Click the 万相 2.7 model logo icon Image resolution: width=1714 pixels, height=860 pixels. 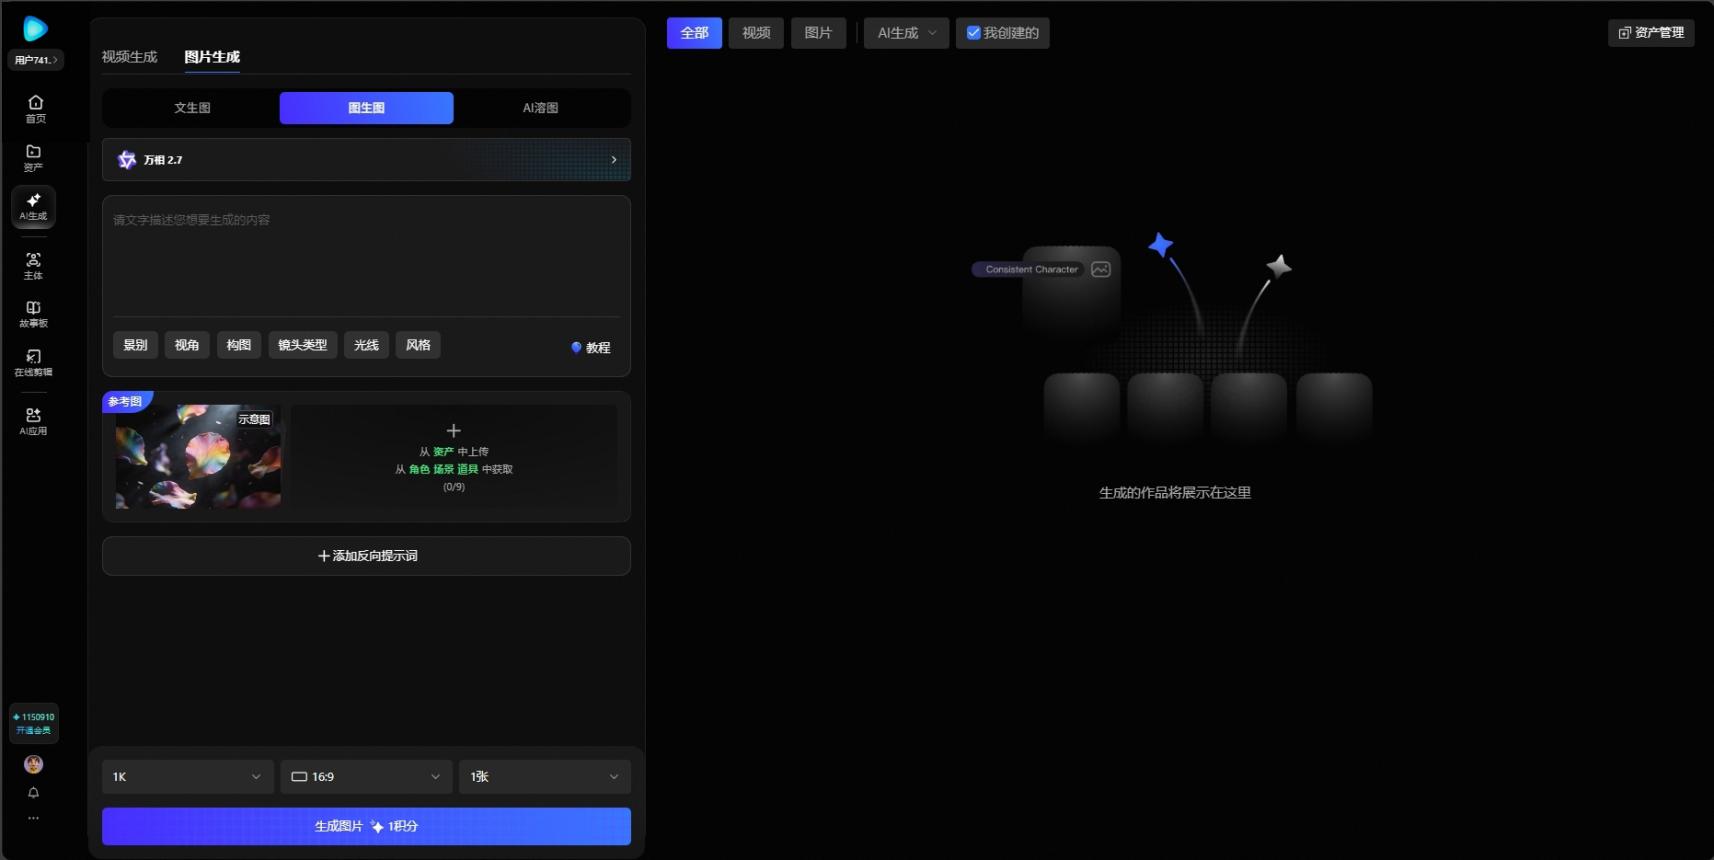127,160
